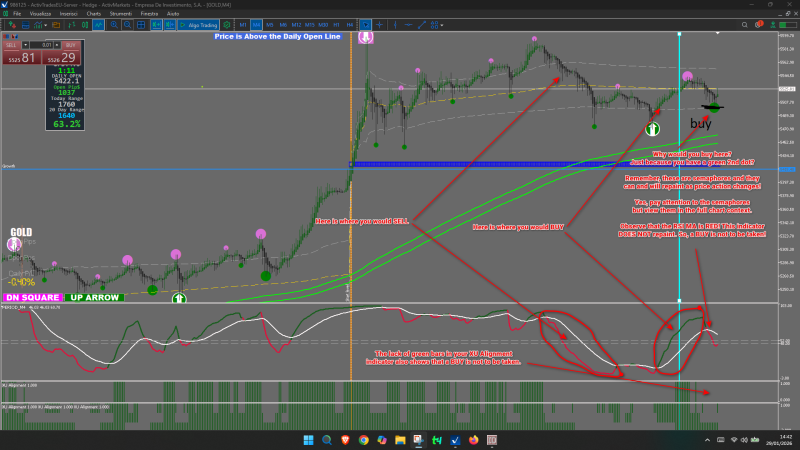800x450 pixels.
Task: Switch to the M1 timeframe
Action: point(243,25)
